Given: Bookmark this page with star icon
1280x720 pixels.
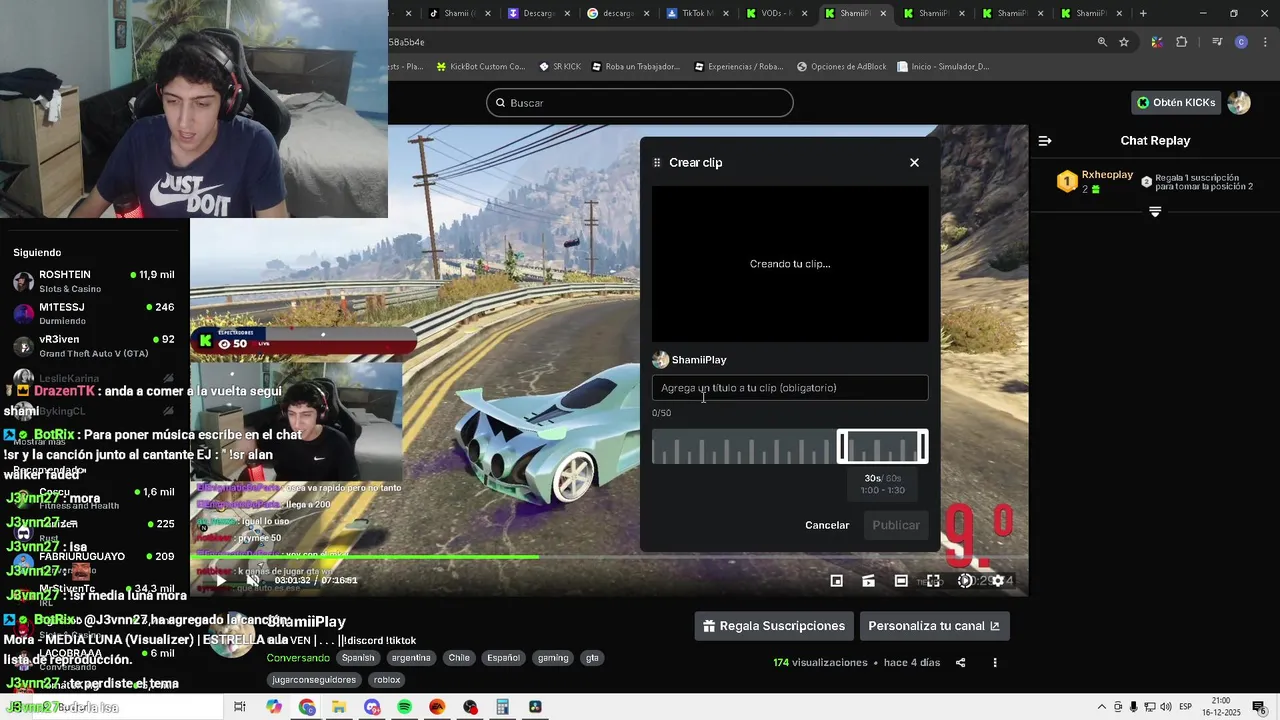Looking at the screenshot, I should (x=1124, y=42).
